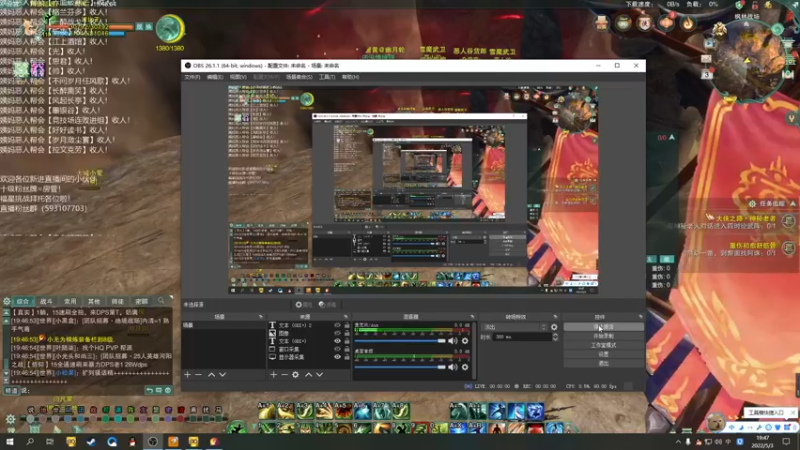The image size is (800, 450).
Task: Add a new scene with plus icon in Scenes panel
Action: tap(187, 374)
